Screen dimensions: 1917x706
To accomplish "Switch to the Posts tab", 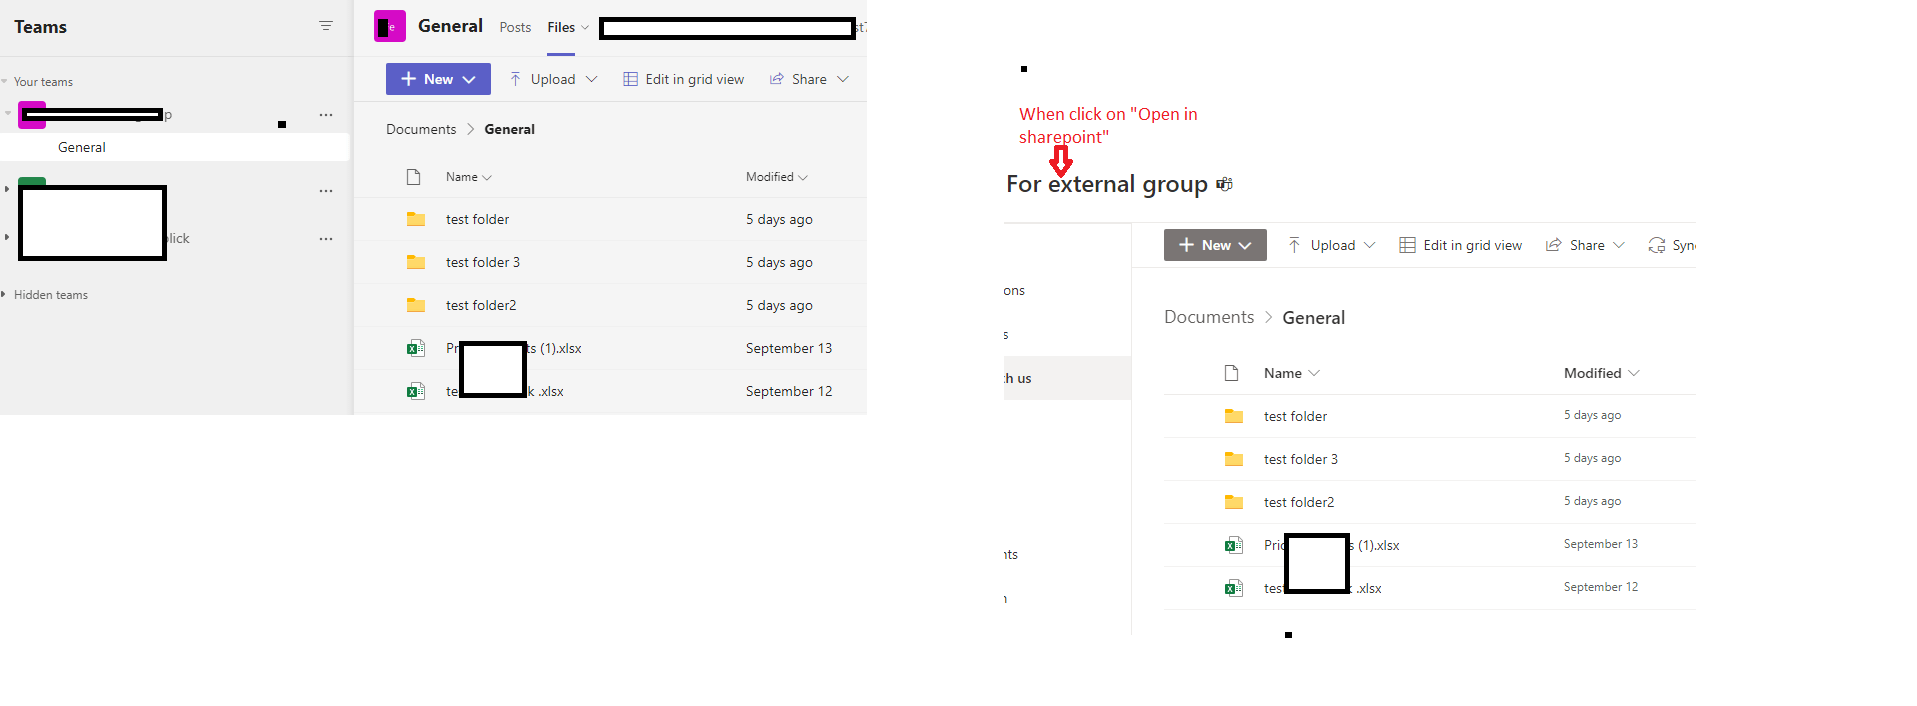I will (515, 28).
